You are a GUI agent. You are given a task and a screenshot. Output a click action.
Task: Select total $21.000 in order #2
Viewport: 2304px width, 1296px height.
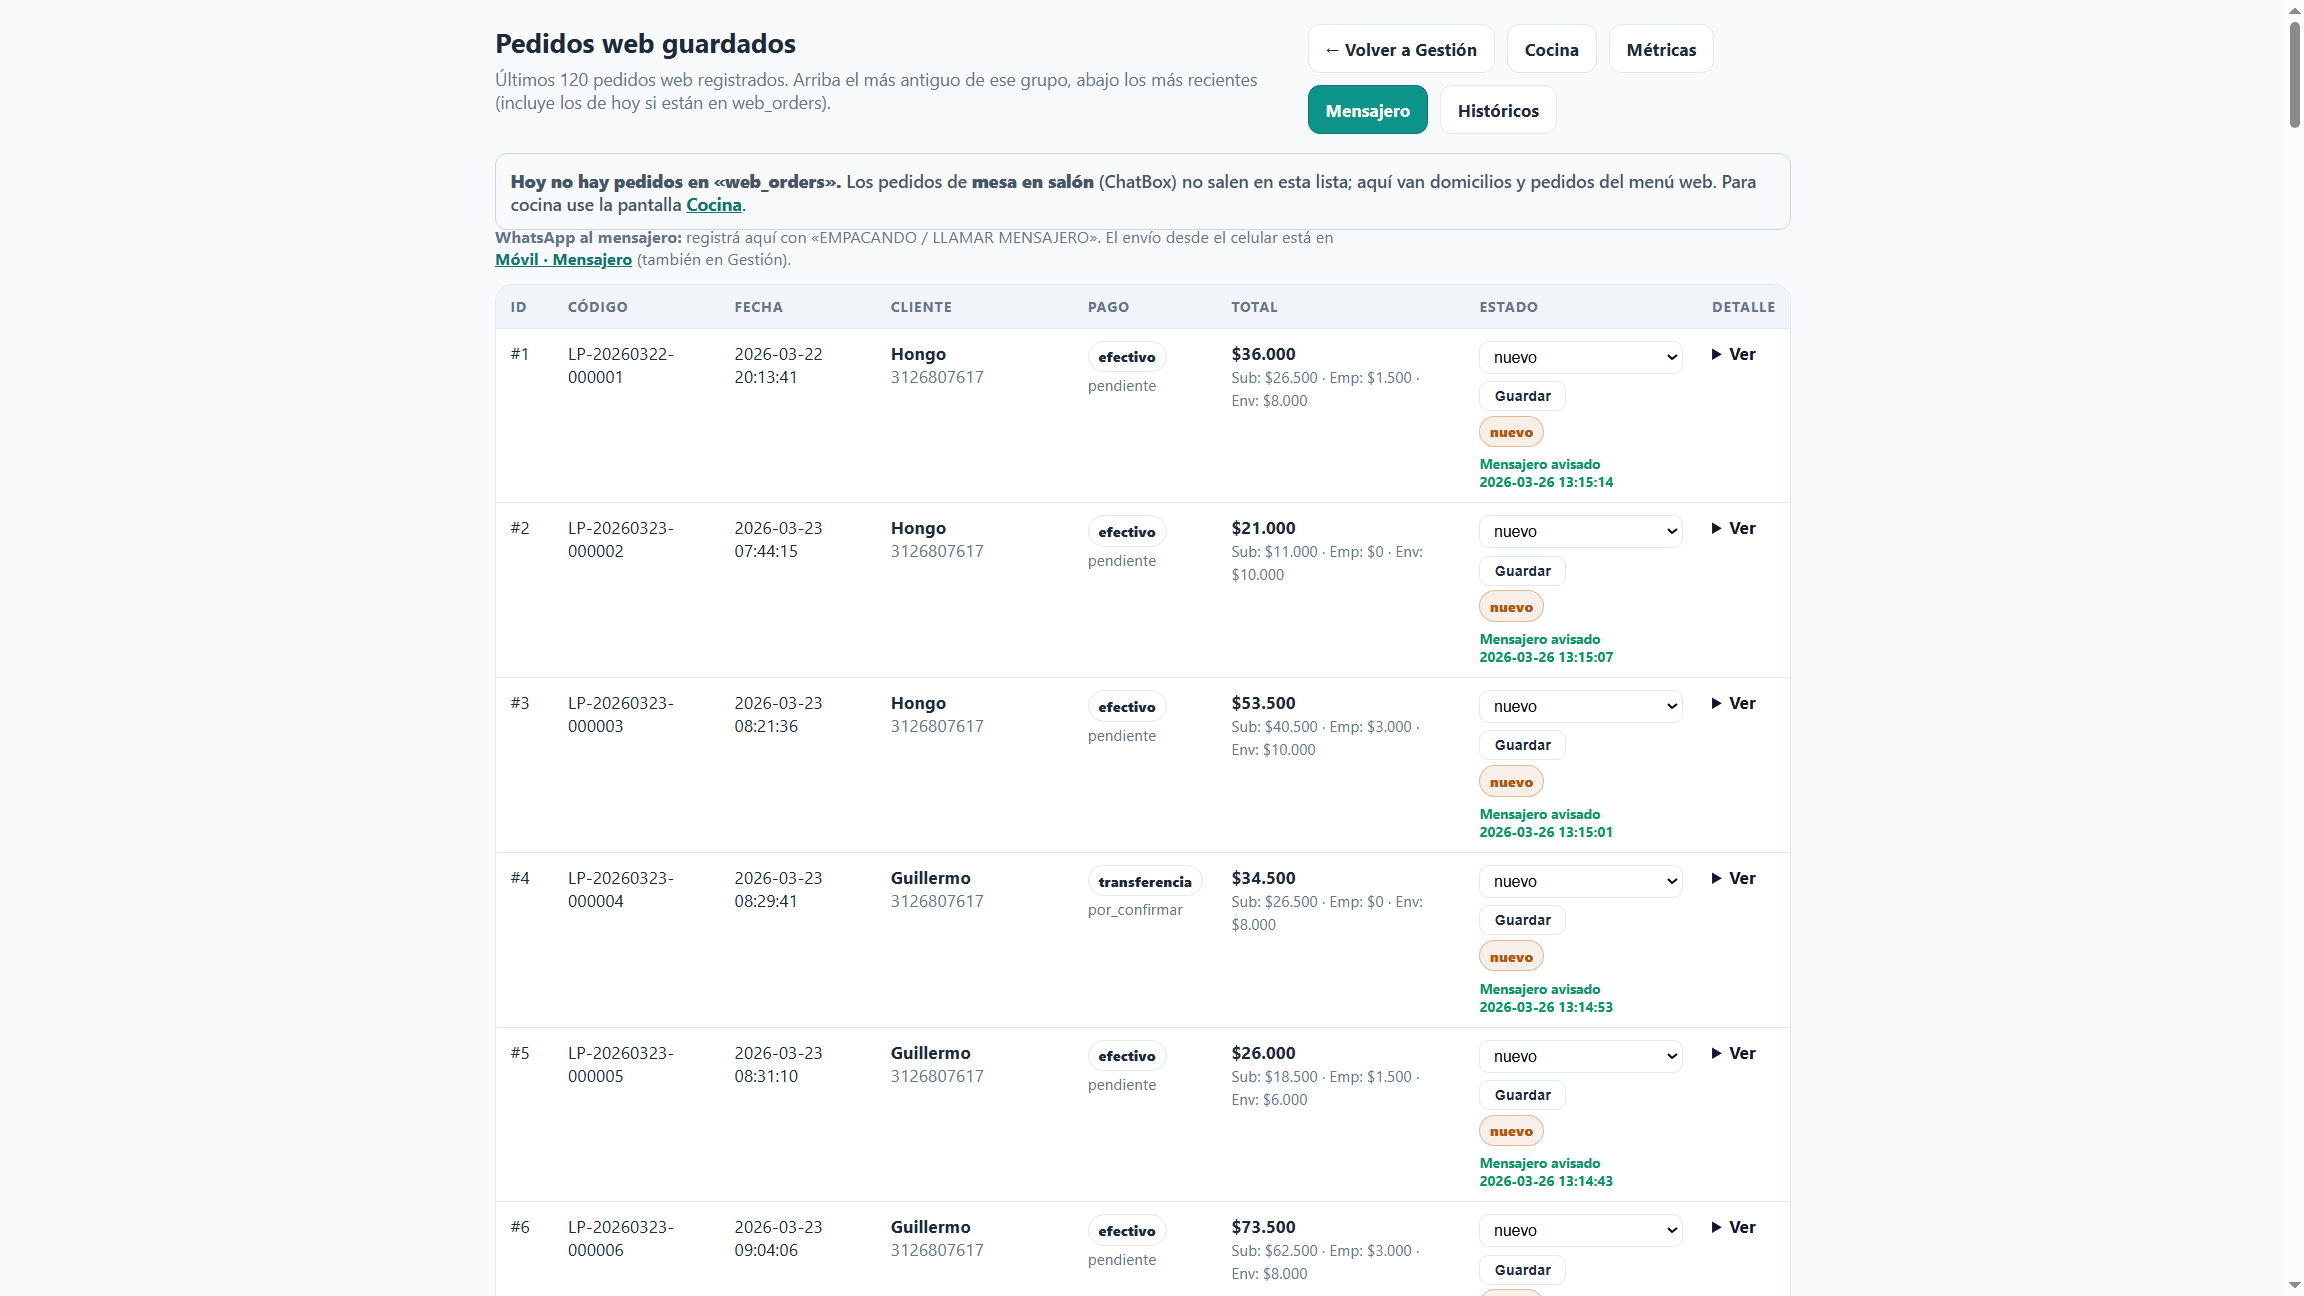point(1263,528)
